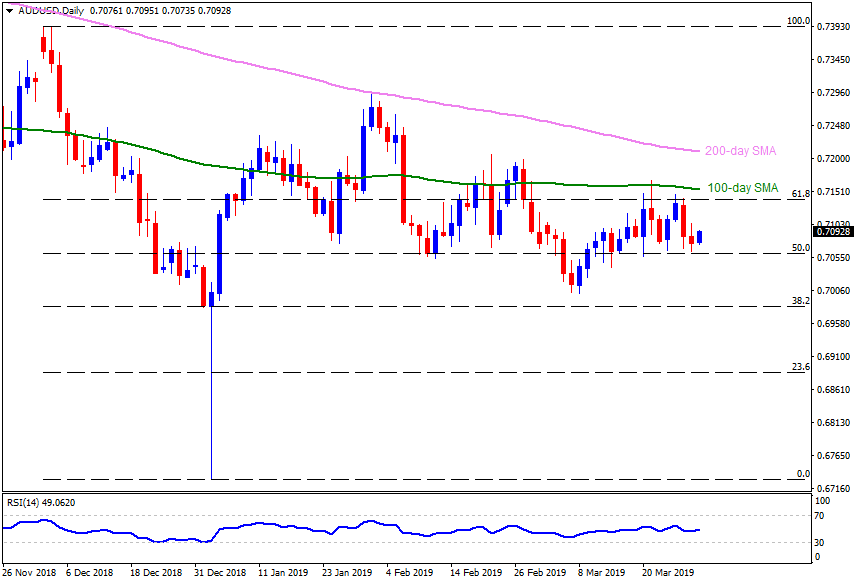
Task: Select the 0.0 Fibonacci level label
Action: [x=802, y=473]
